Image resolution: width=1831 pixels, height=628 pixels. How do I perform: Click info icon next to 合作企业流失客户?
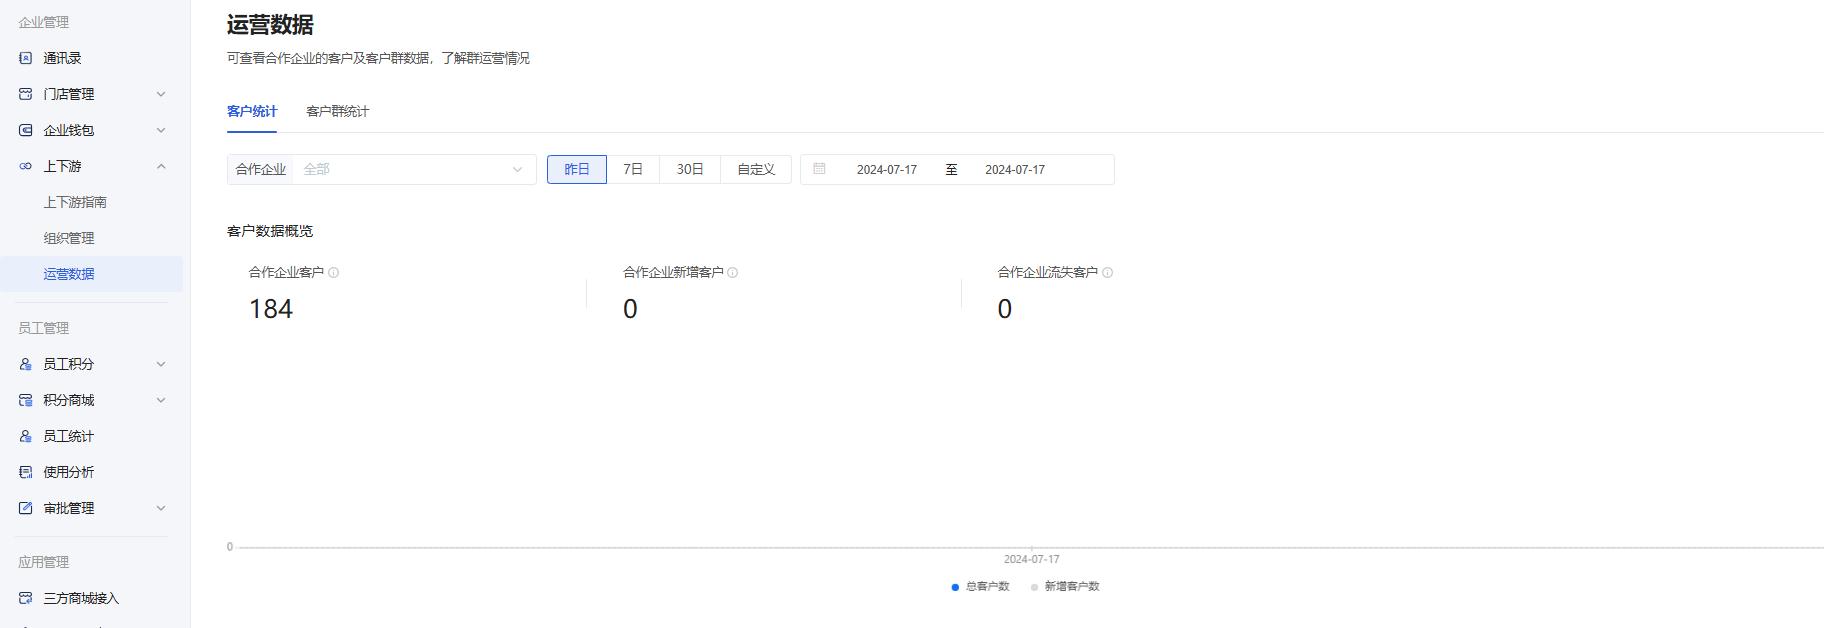coord(1108,272)
